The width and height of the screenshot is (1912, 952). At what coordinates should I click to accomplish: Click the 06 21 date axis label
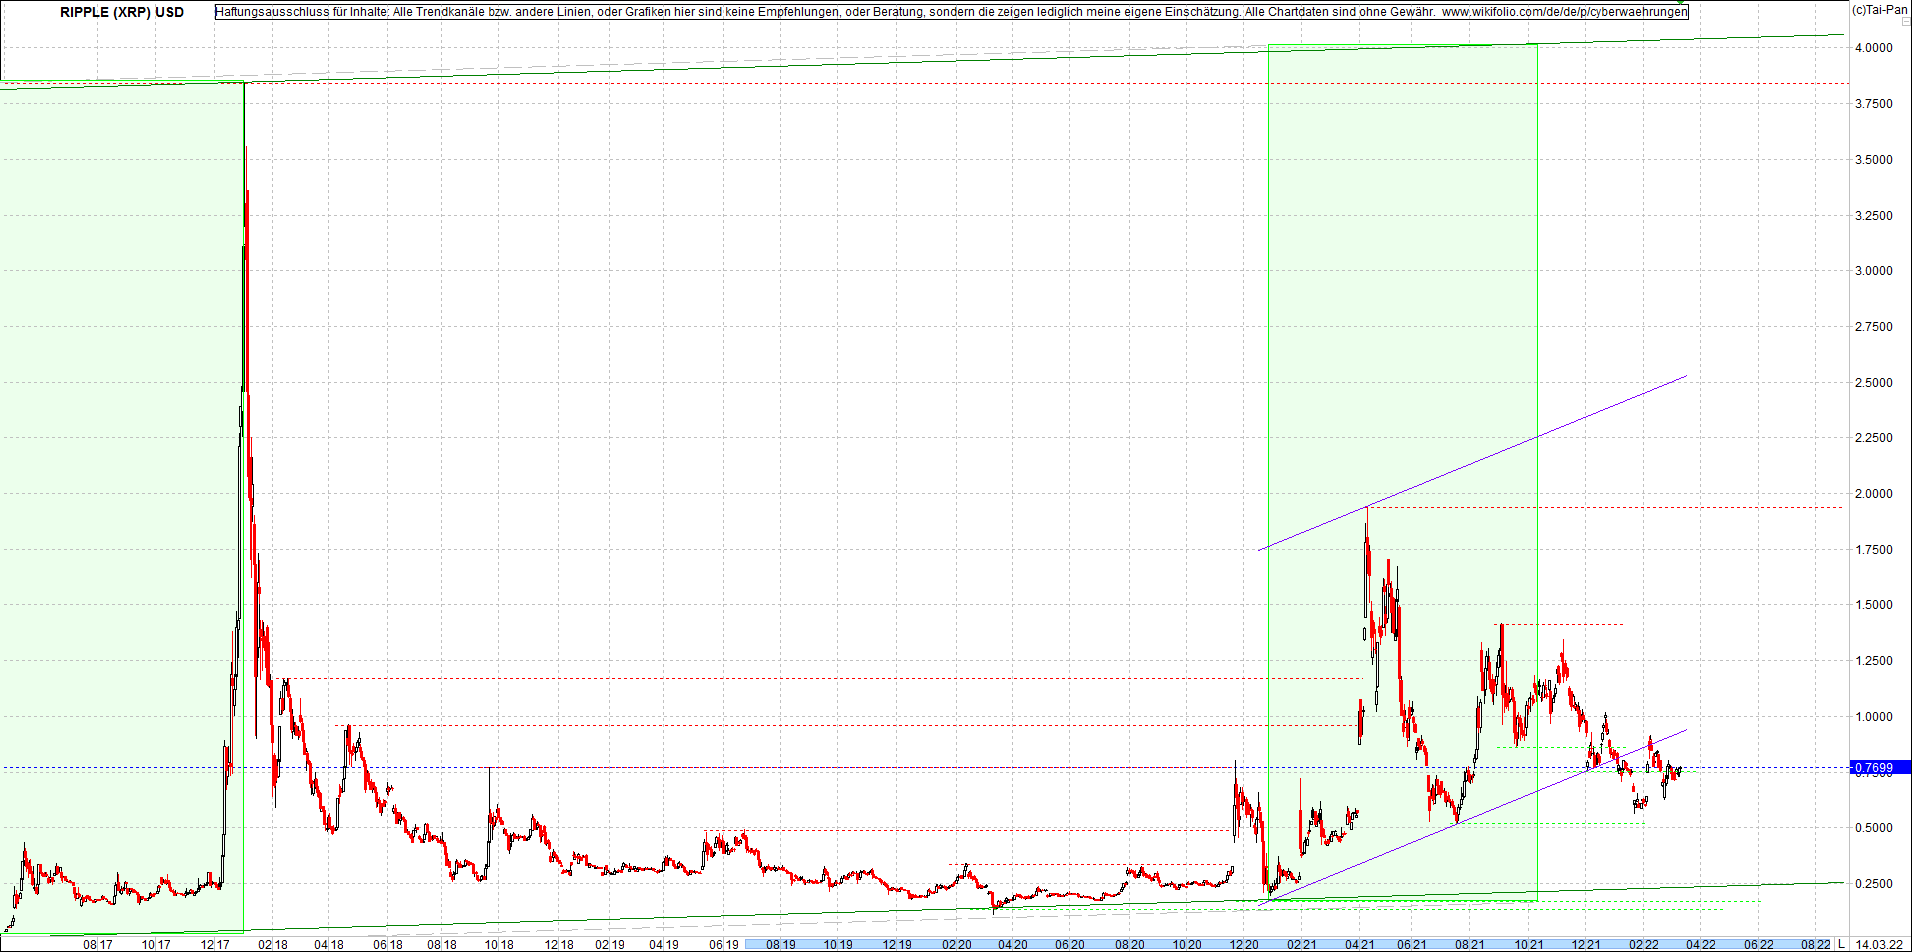(1412, 944)
